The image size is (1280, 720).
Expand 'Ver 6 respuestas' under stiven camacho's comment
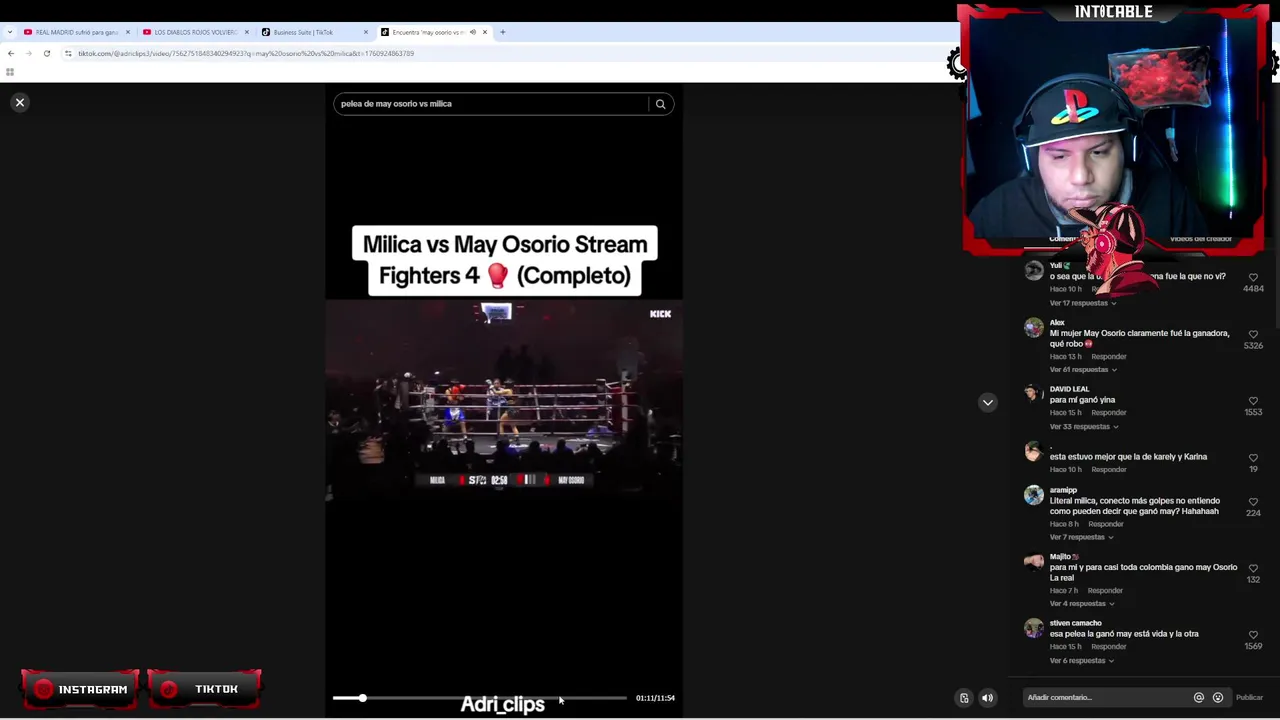(x=1081, y=661)
